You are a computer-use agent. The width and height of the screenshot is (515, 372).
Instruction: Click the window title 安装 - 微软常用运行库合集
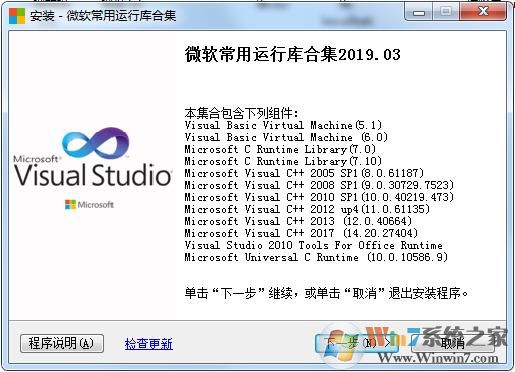tap(103, 16)
